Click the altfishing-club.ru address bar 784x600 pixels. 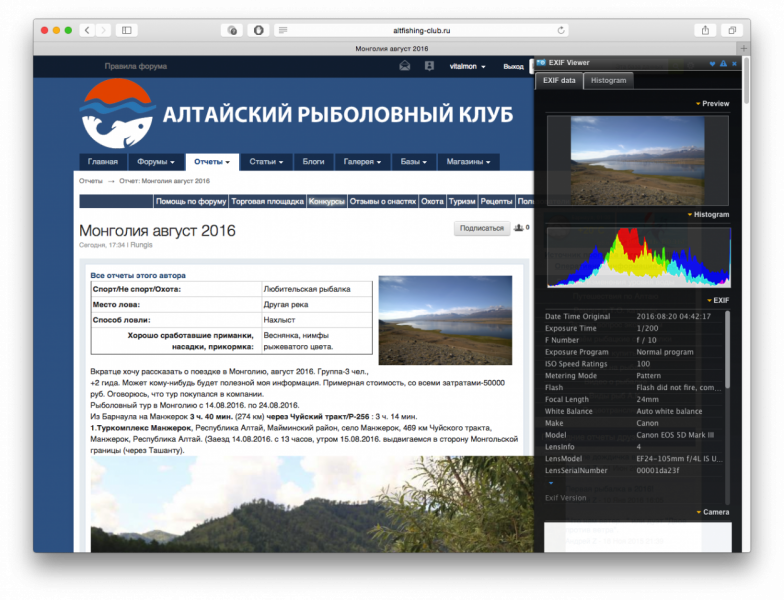pos(422,30)
